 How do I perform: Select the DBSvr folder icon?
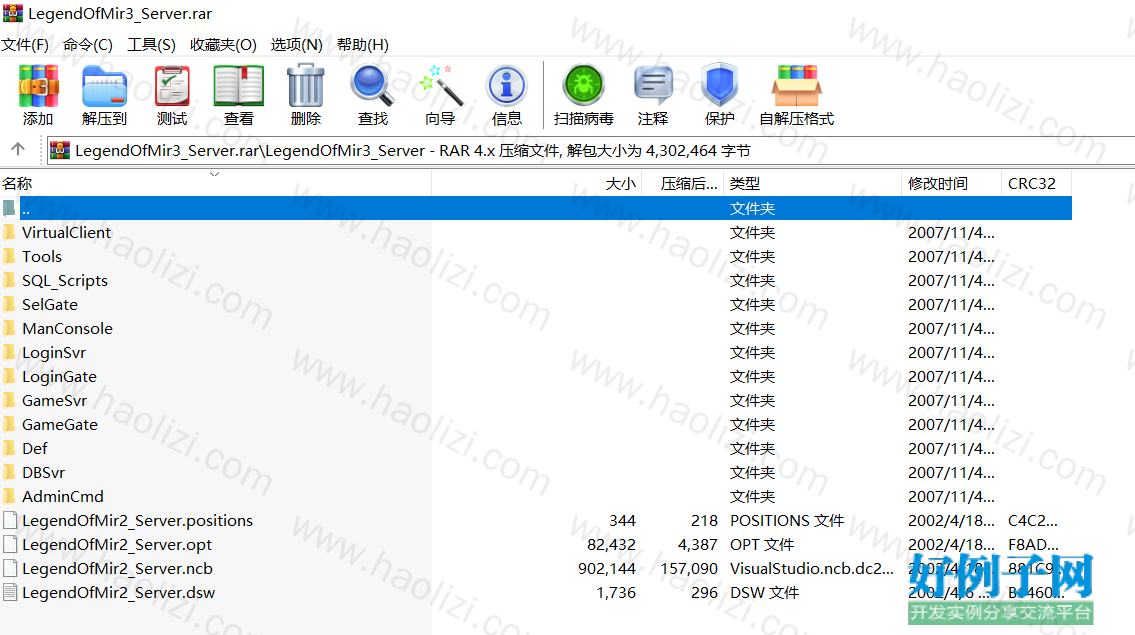coord(9,473)
